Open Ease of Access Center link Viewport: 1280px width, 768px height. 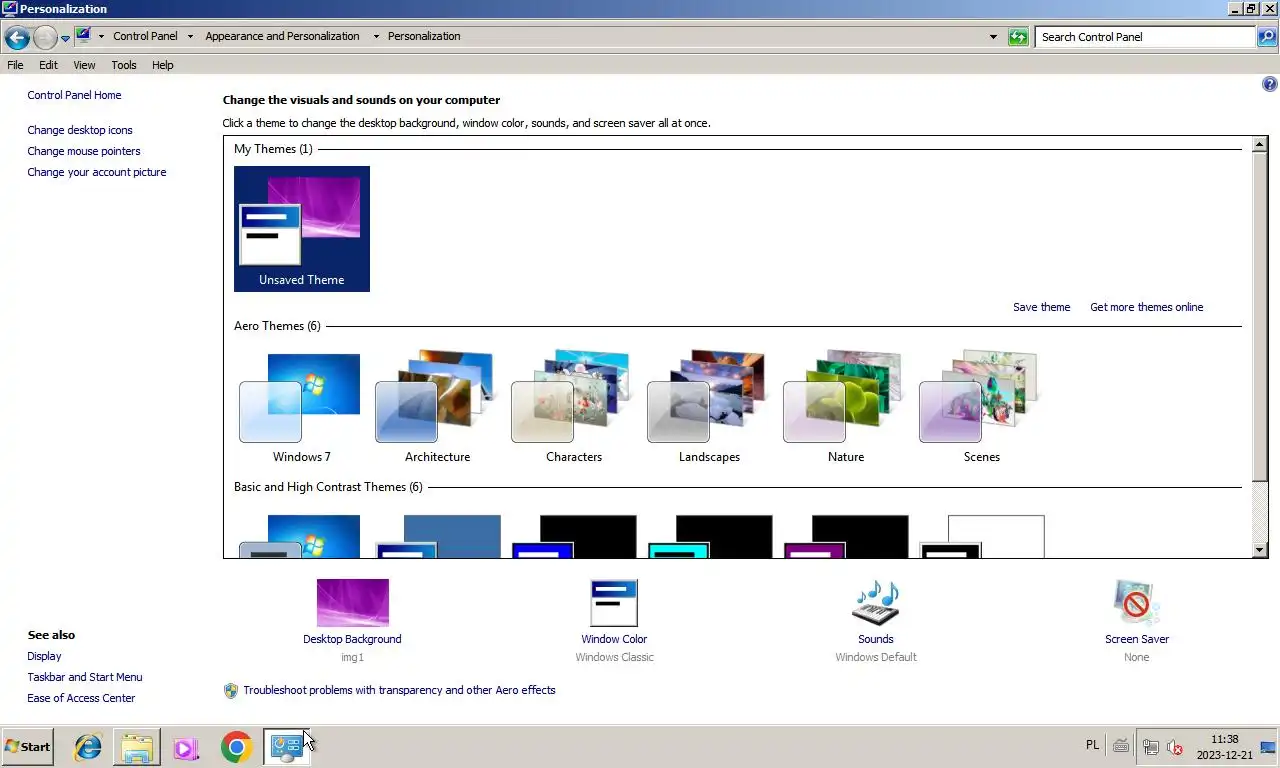point(81,698)
